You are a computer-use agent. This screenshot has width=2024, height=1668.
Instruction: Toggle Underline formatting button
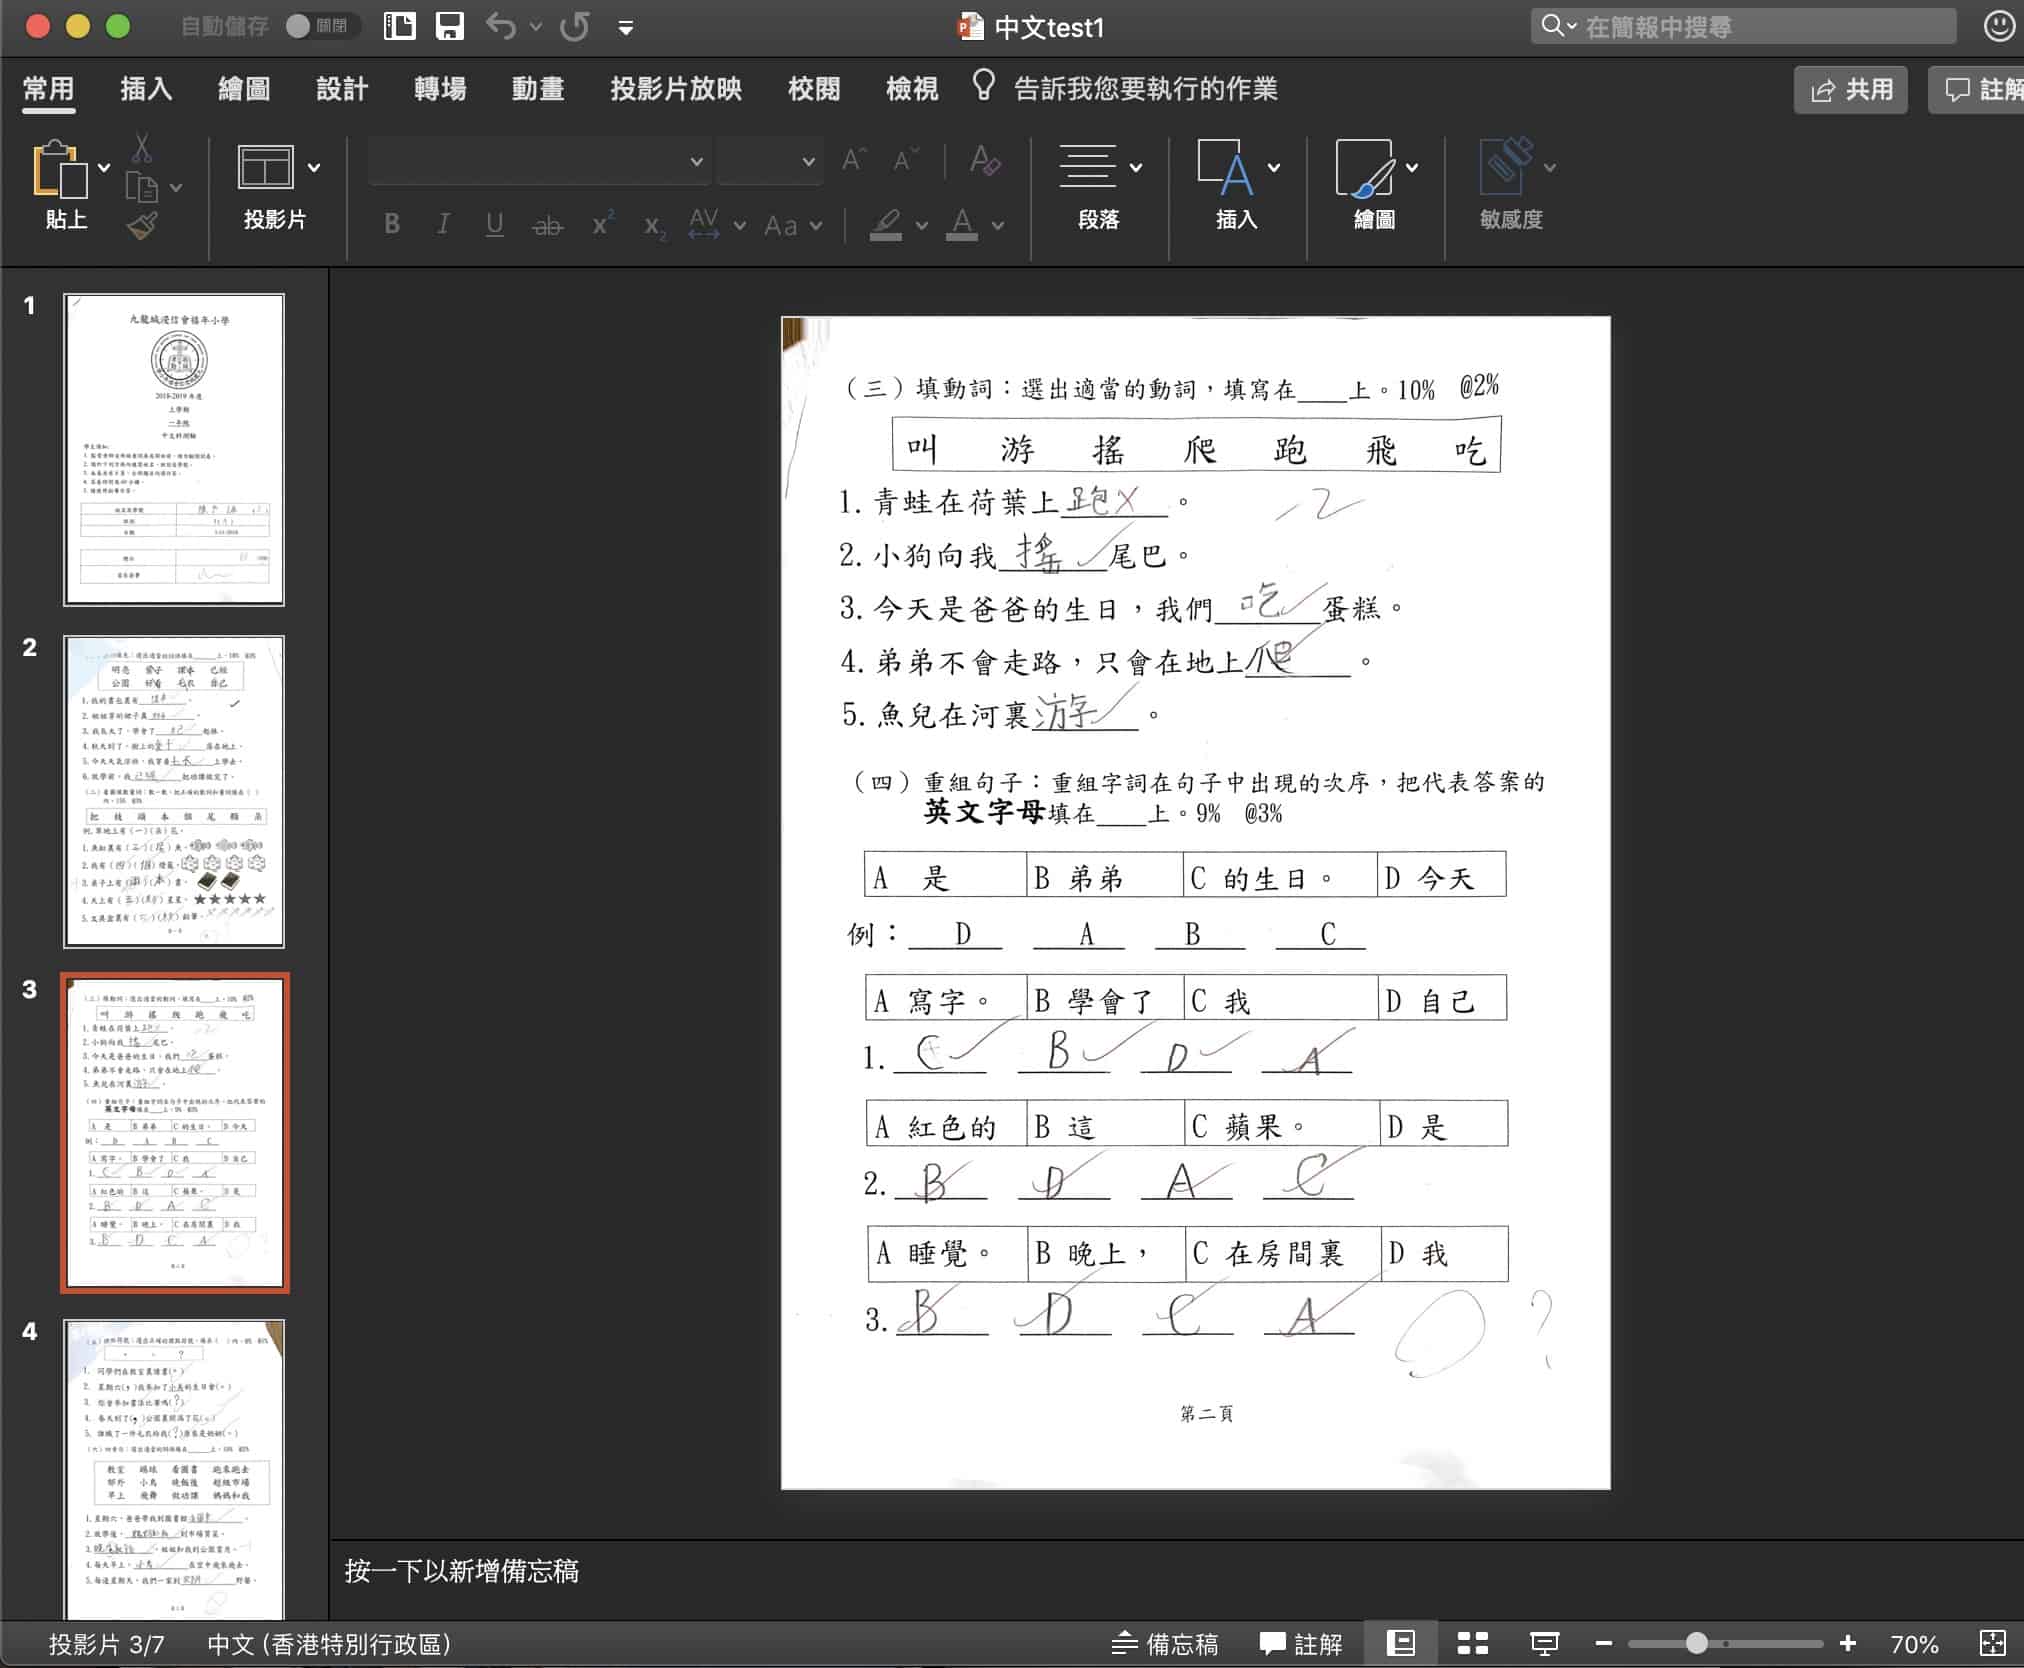tap(496, 220)
